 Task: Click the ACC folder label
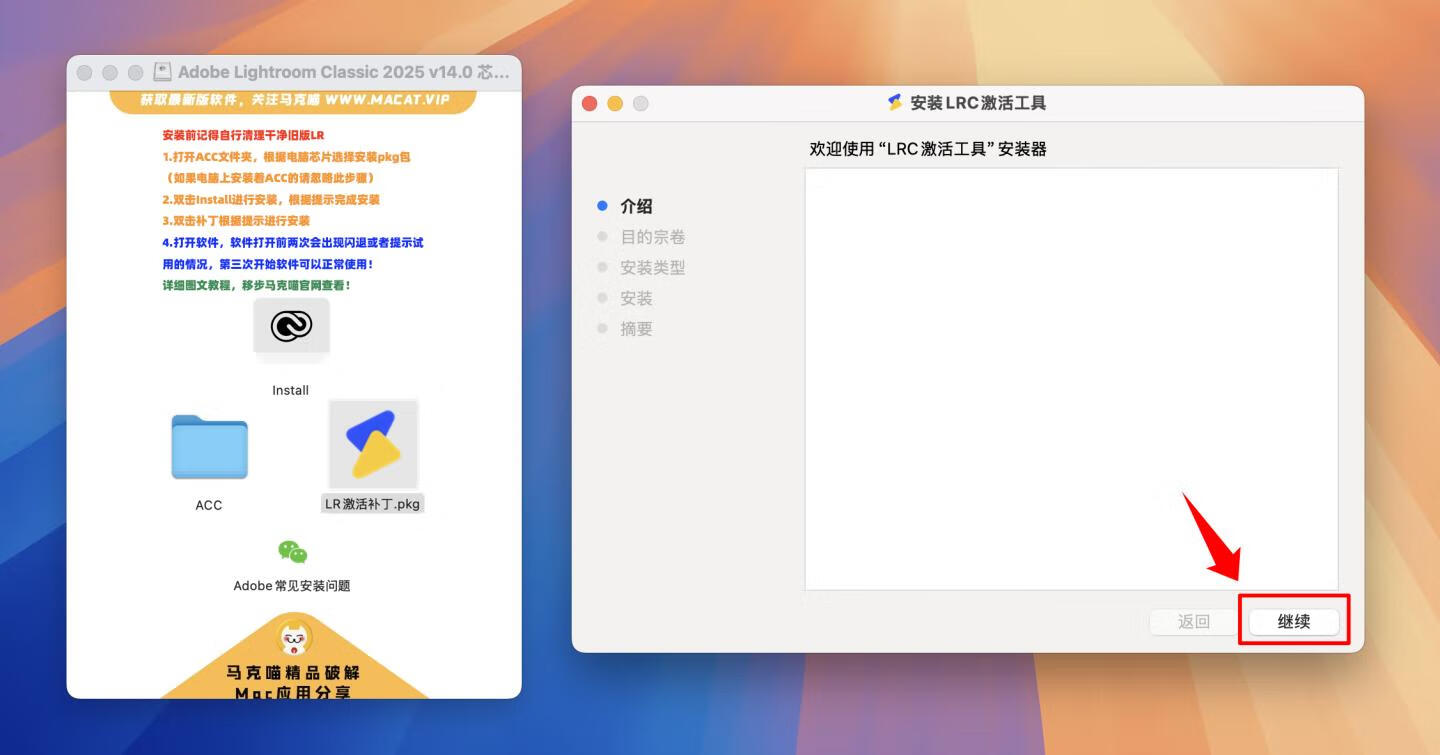tap(209, 505)
